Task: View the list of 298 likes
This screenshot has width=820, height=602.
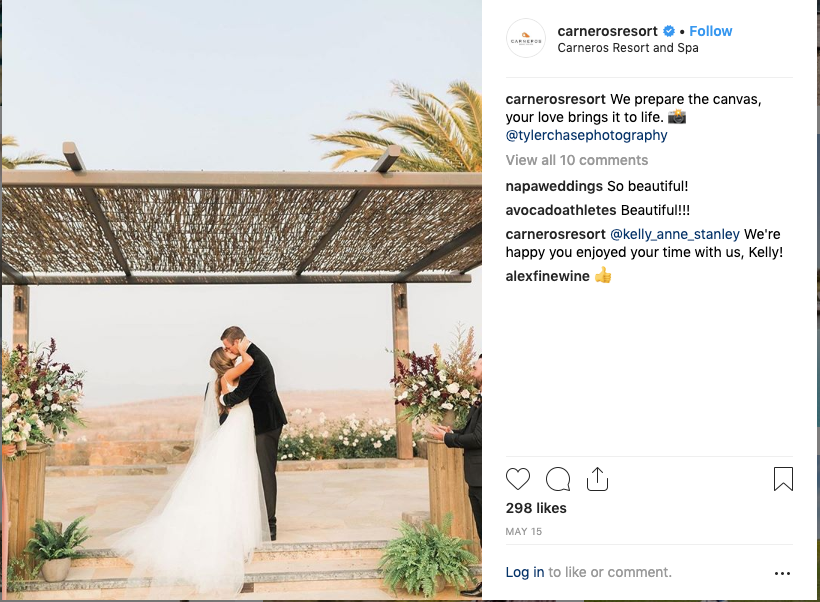Action: click(536, 508)
